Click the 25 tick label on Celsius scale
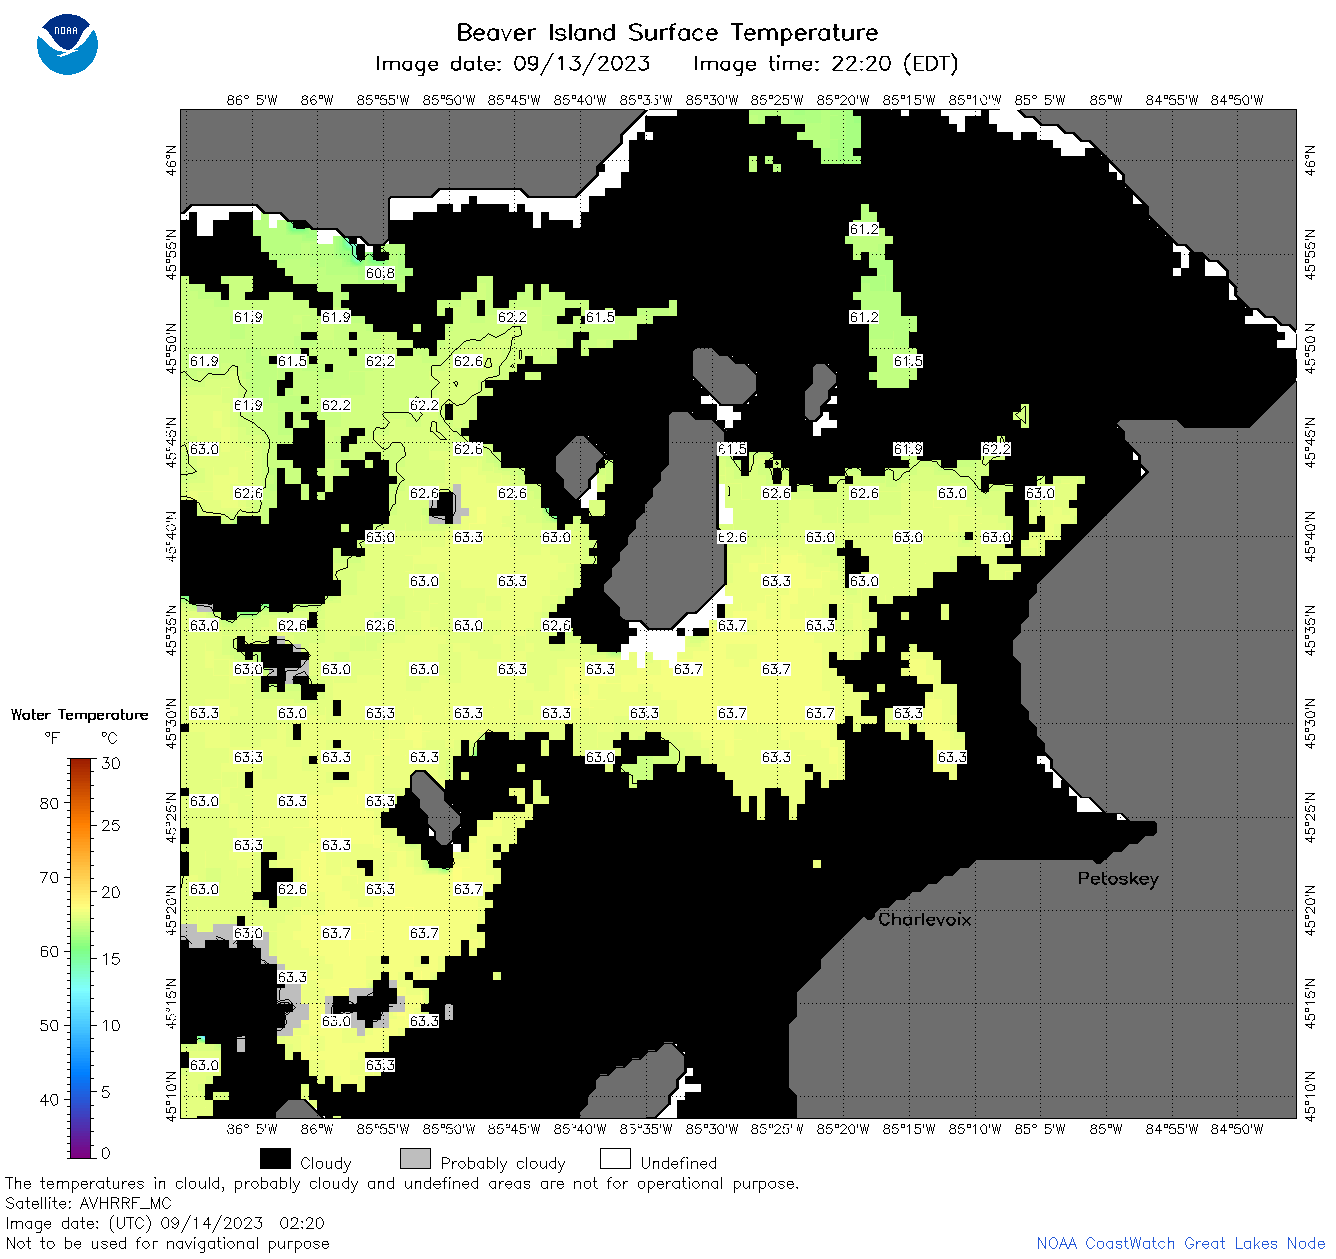The image size is (1336, 1259). pyautogui.click(x=111, y=826)
